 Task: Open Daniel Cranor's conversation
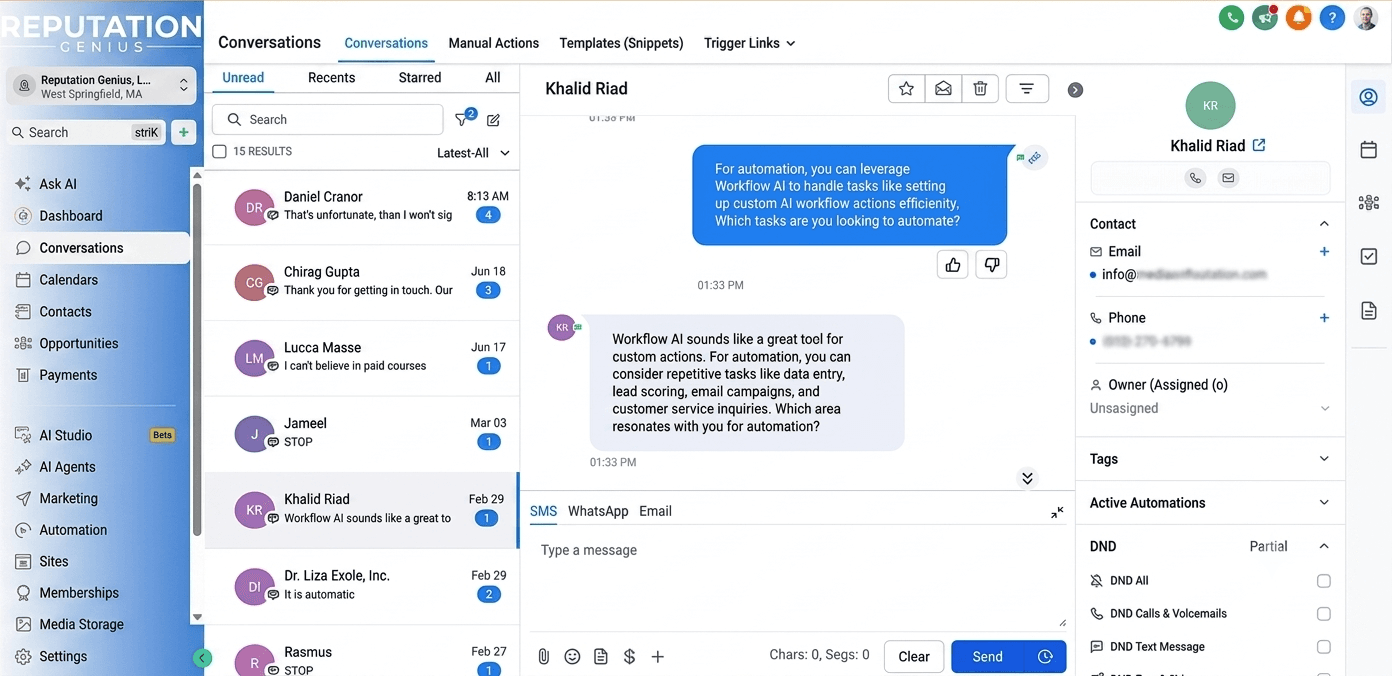click(x=362, y=207)
